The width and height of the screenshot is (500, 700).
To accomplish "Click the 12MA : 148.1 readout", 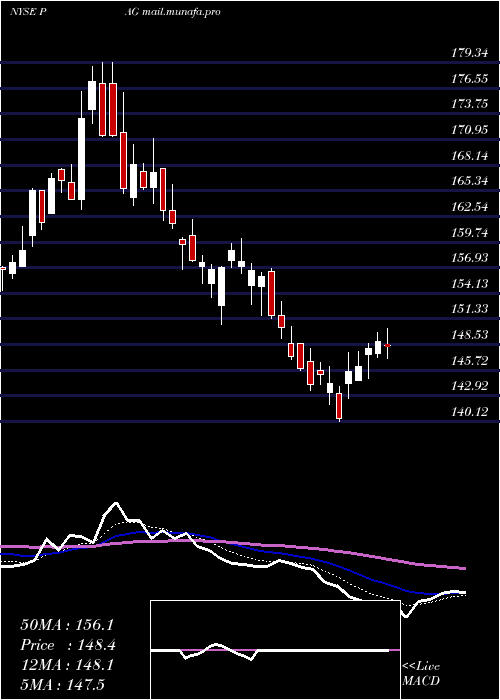I will pos(67,665).
